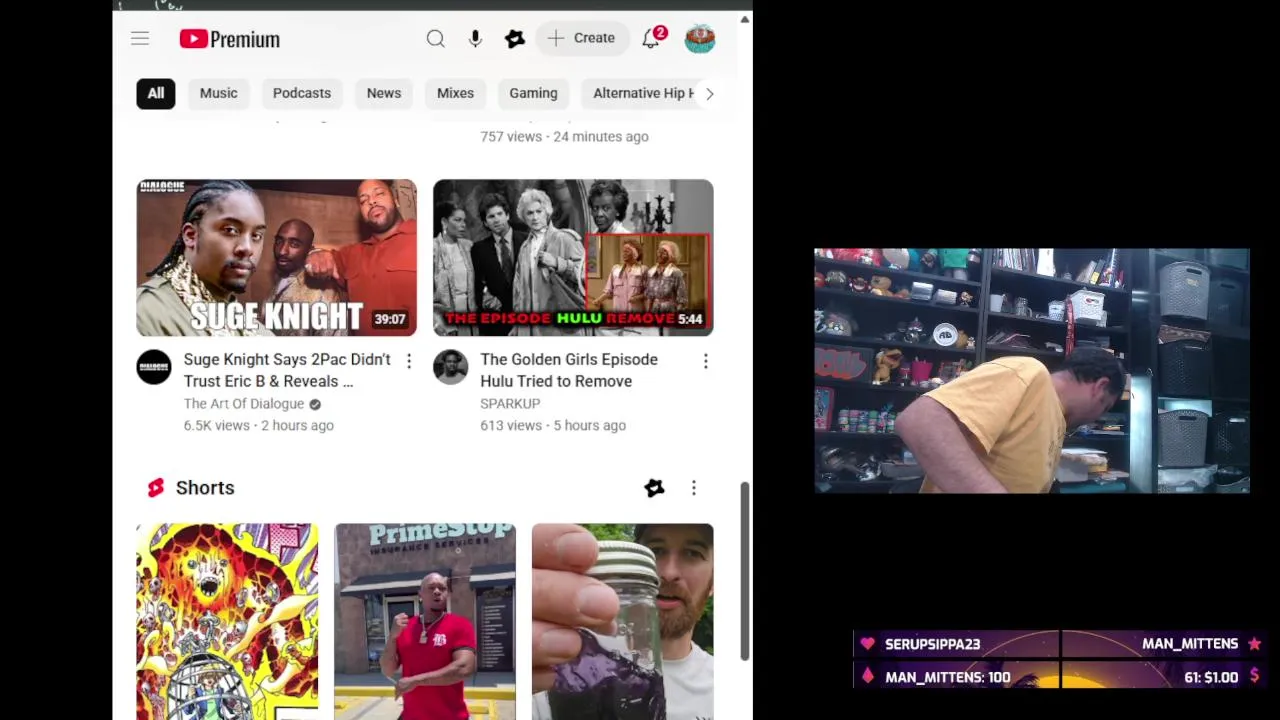
Task: Start voice search with microphone icon
Action: point(475,39)
